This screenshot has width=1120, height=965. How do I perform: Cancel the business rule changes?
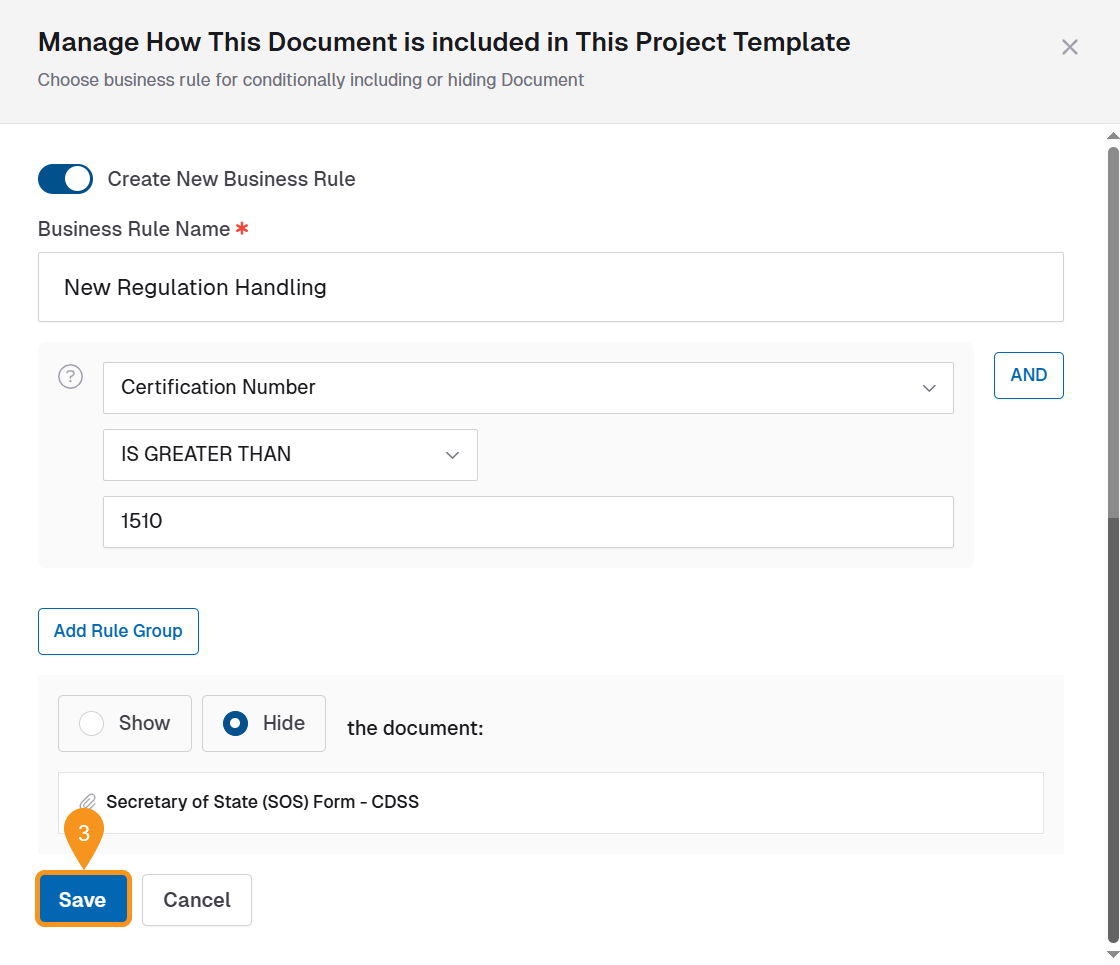point(197,900)
